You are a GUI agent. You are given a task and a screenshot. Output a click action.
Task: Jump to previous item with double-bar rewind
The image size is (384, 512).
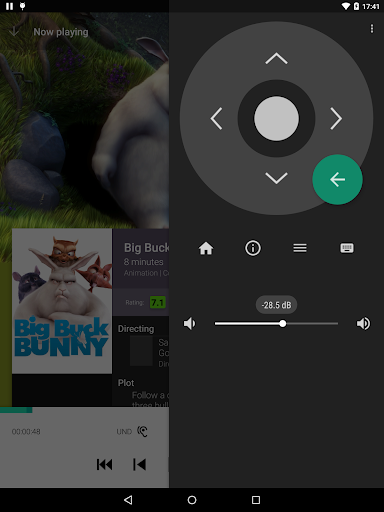click(104, 464)
